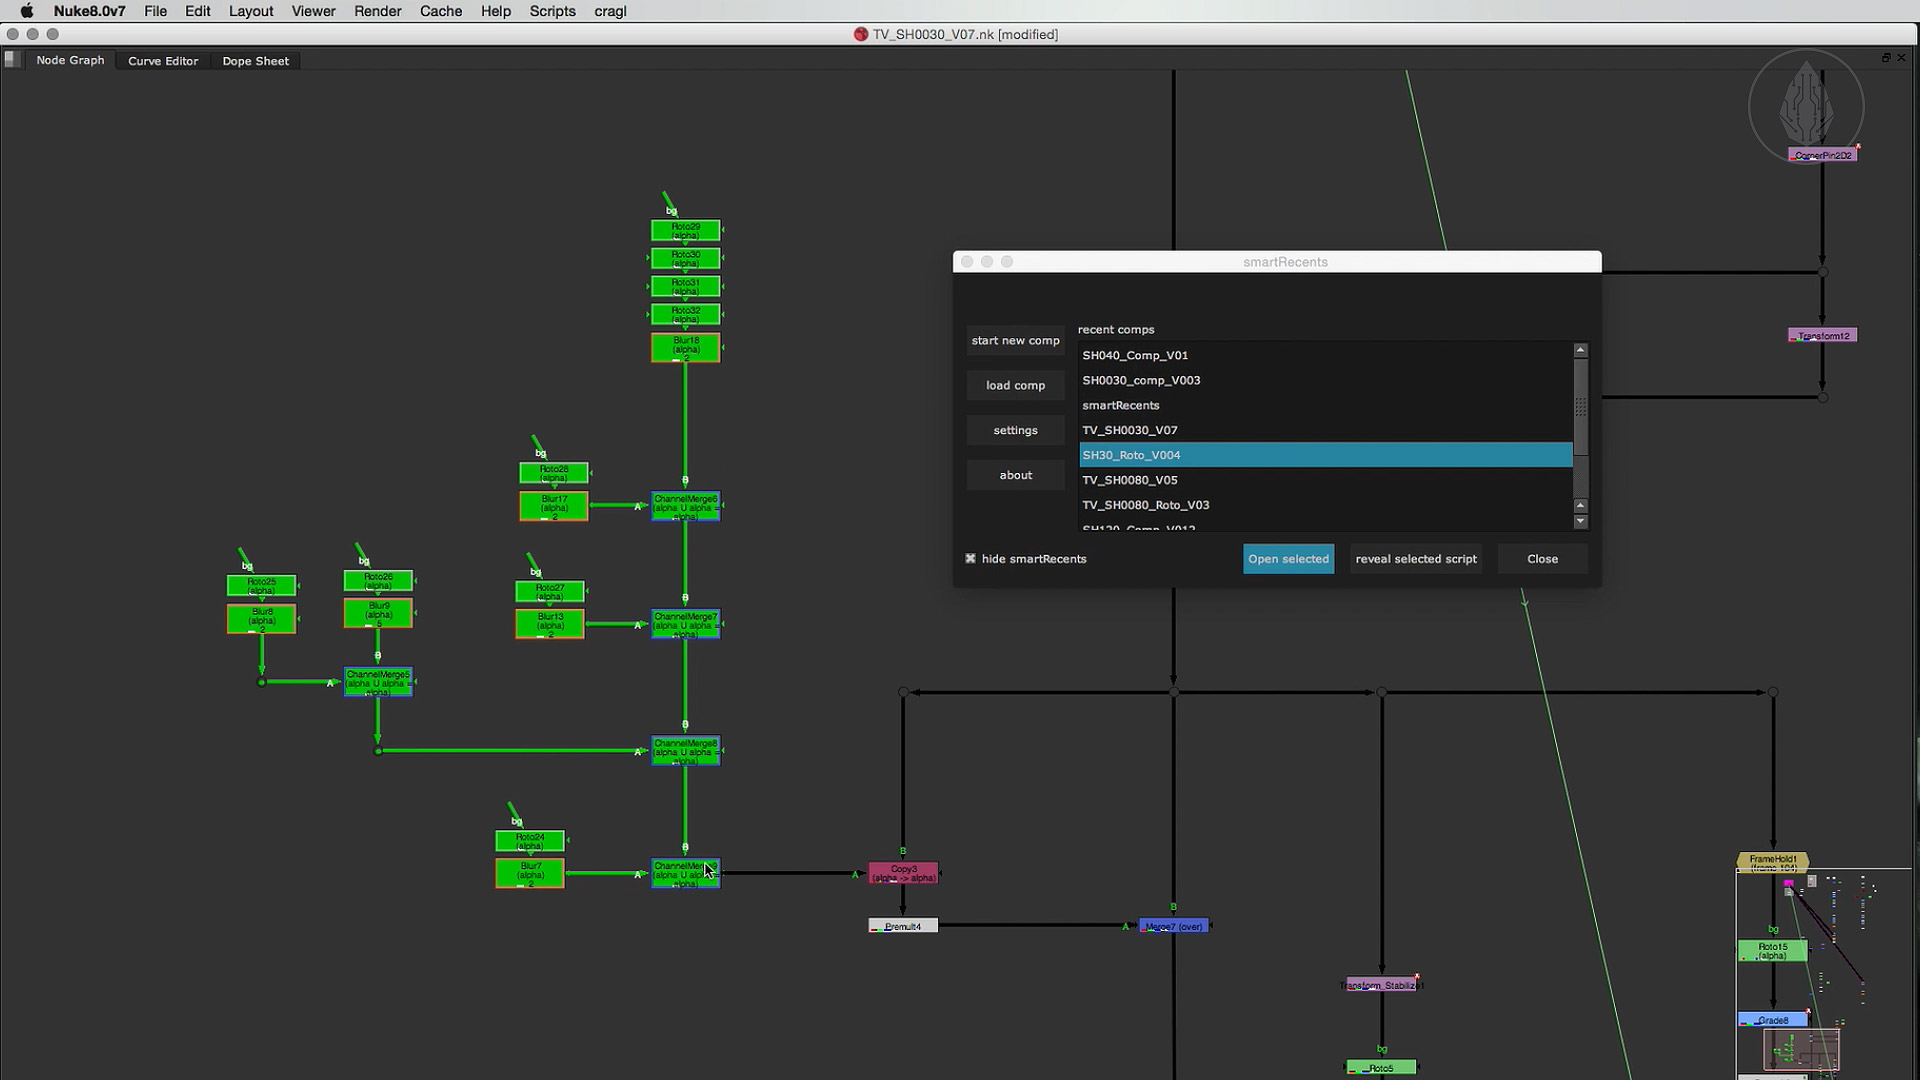Click the about button in smartRecents

(x=1015, y=475)
